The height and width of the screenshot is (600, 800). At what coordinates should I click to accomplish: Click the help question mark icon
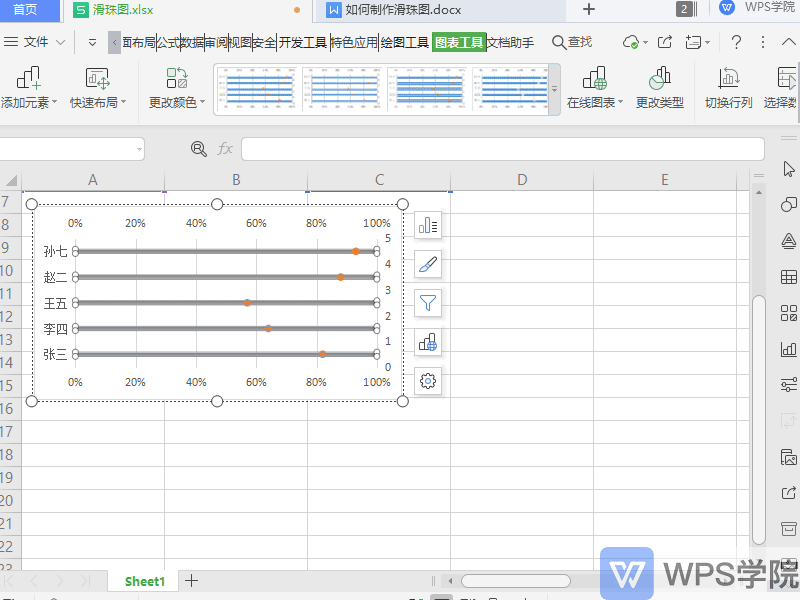[736, 42]
